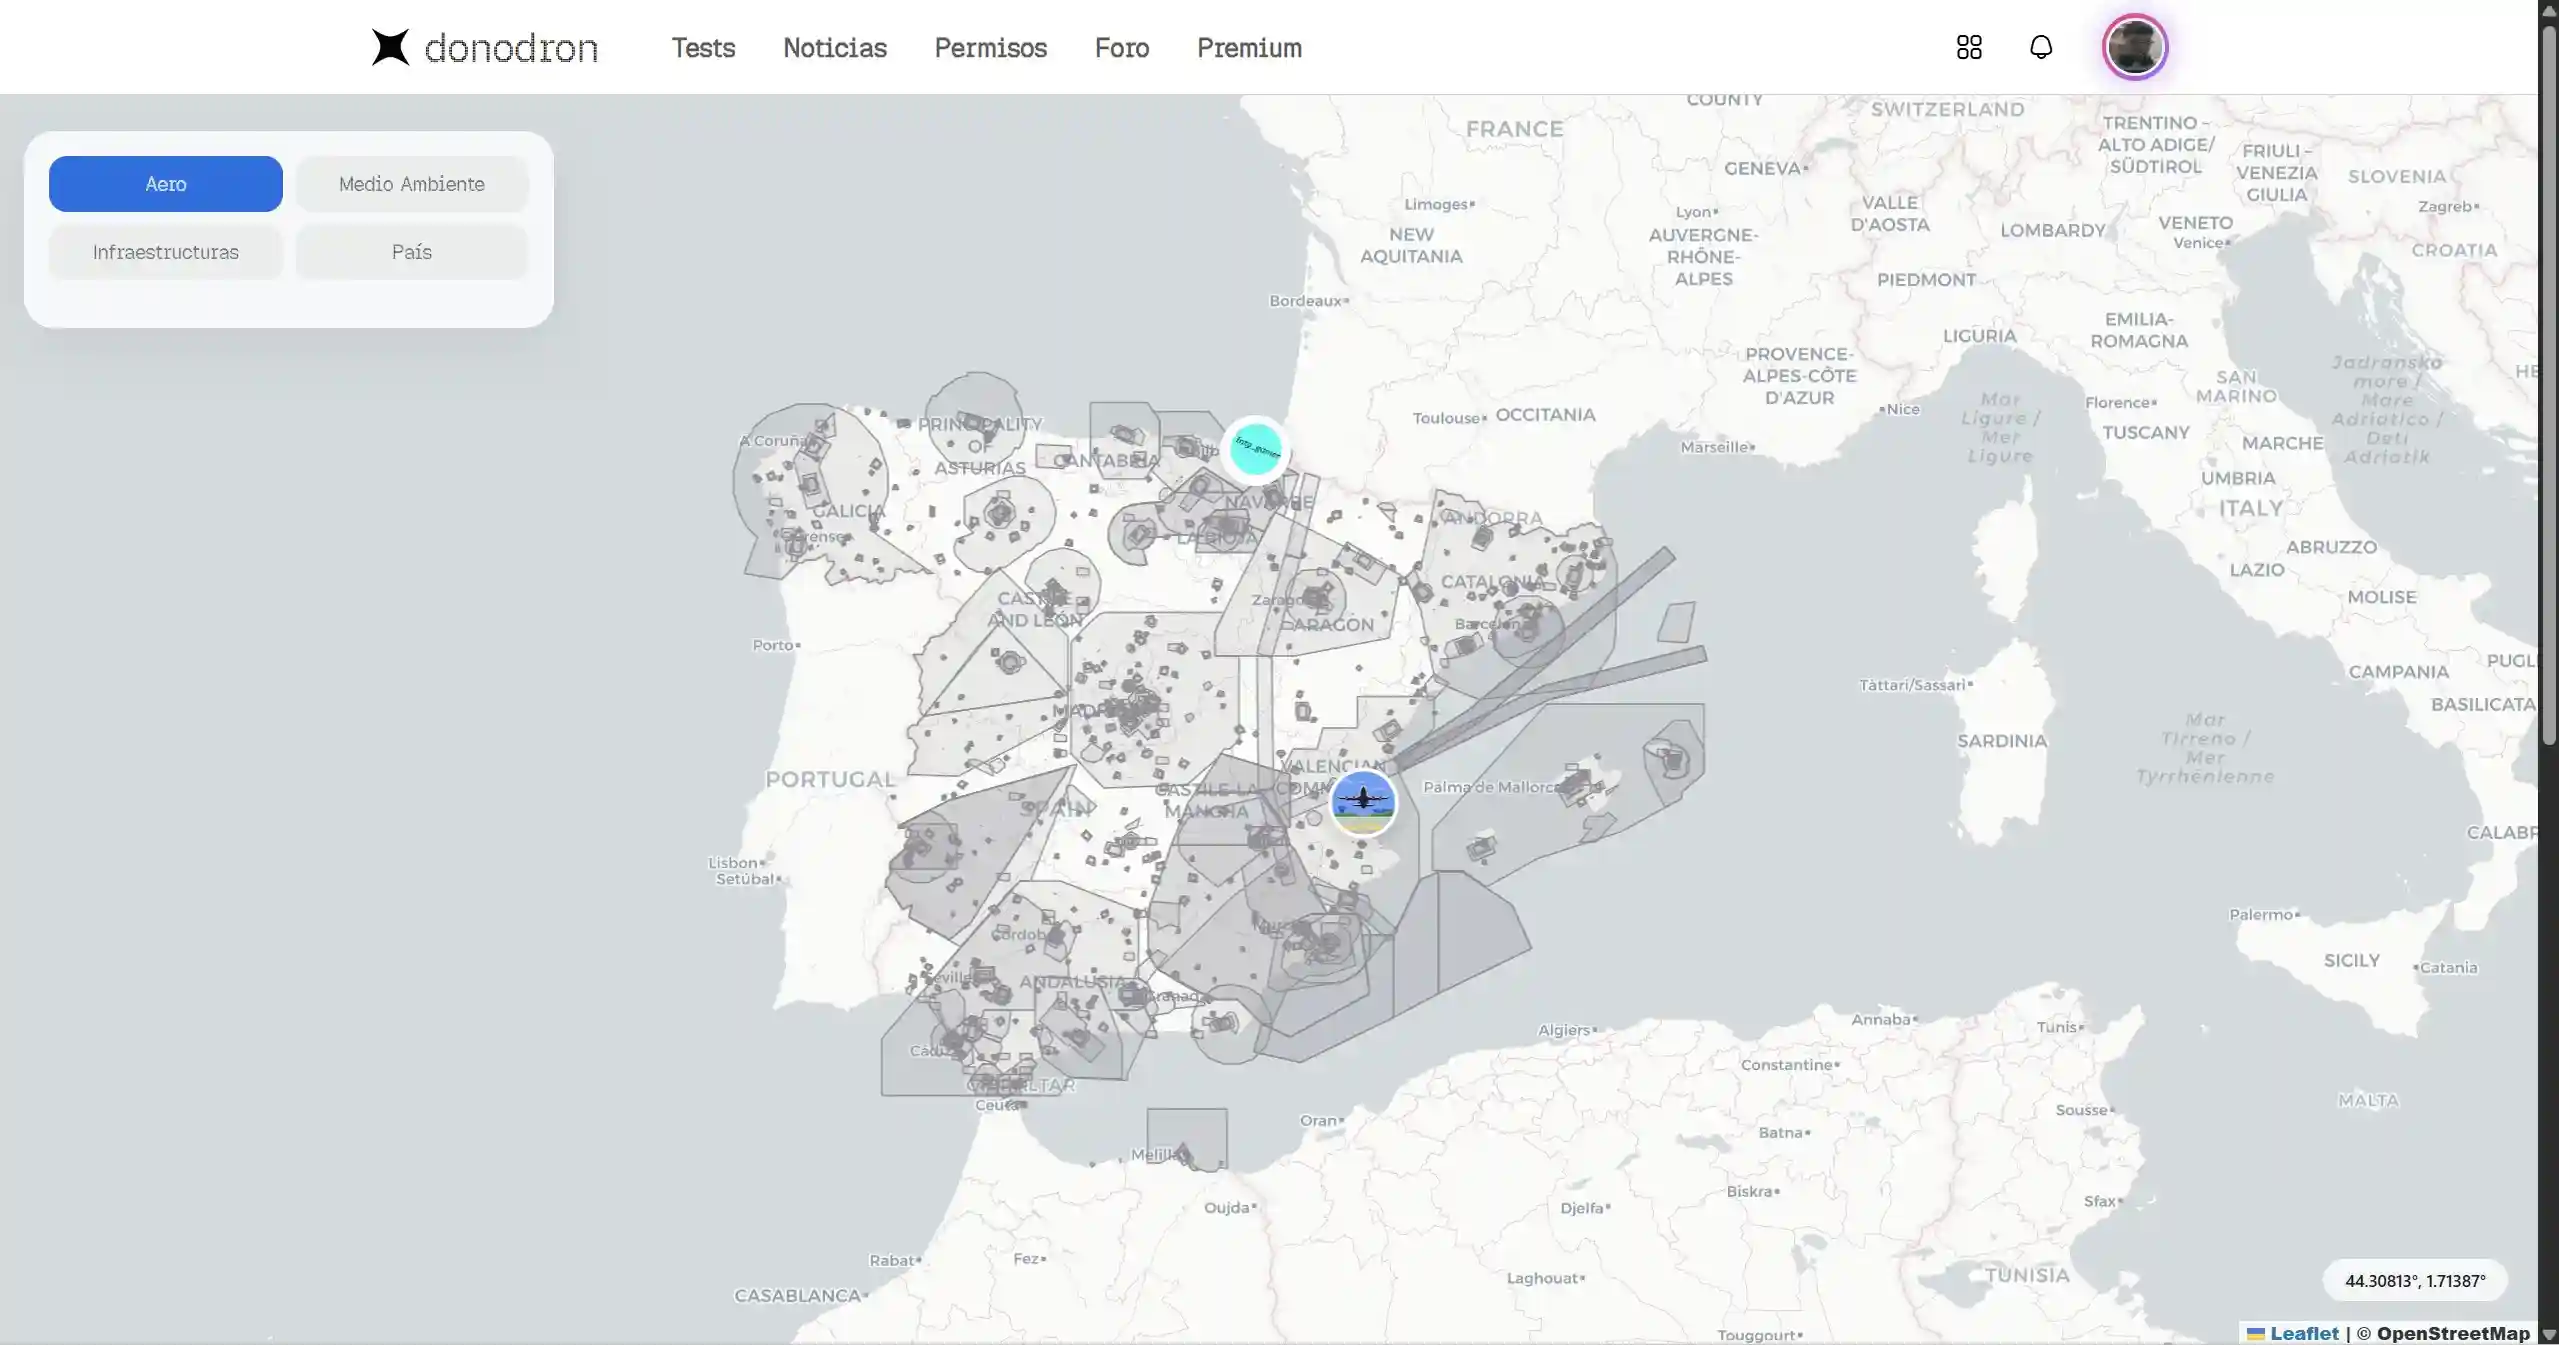The height and width of the screenshot is (1345, 2559).
Task: Open the Premium page
Action: coord(1248,47)
